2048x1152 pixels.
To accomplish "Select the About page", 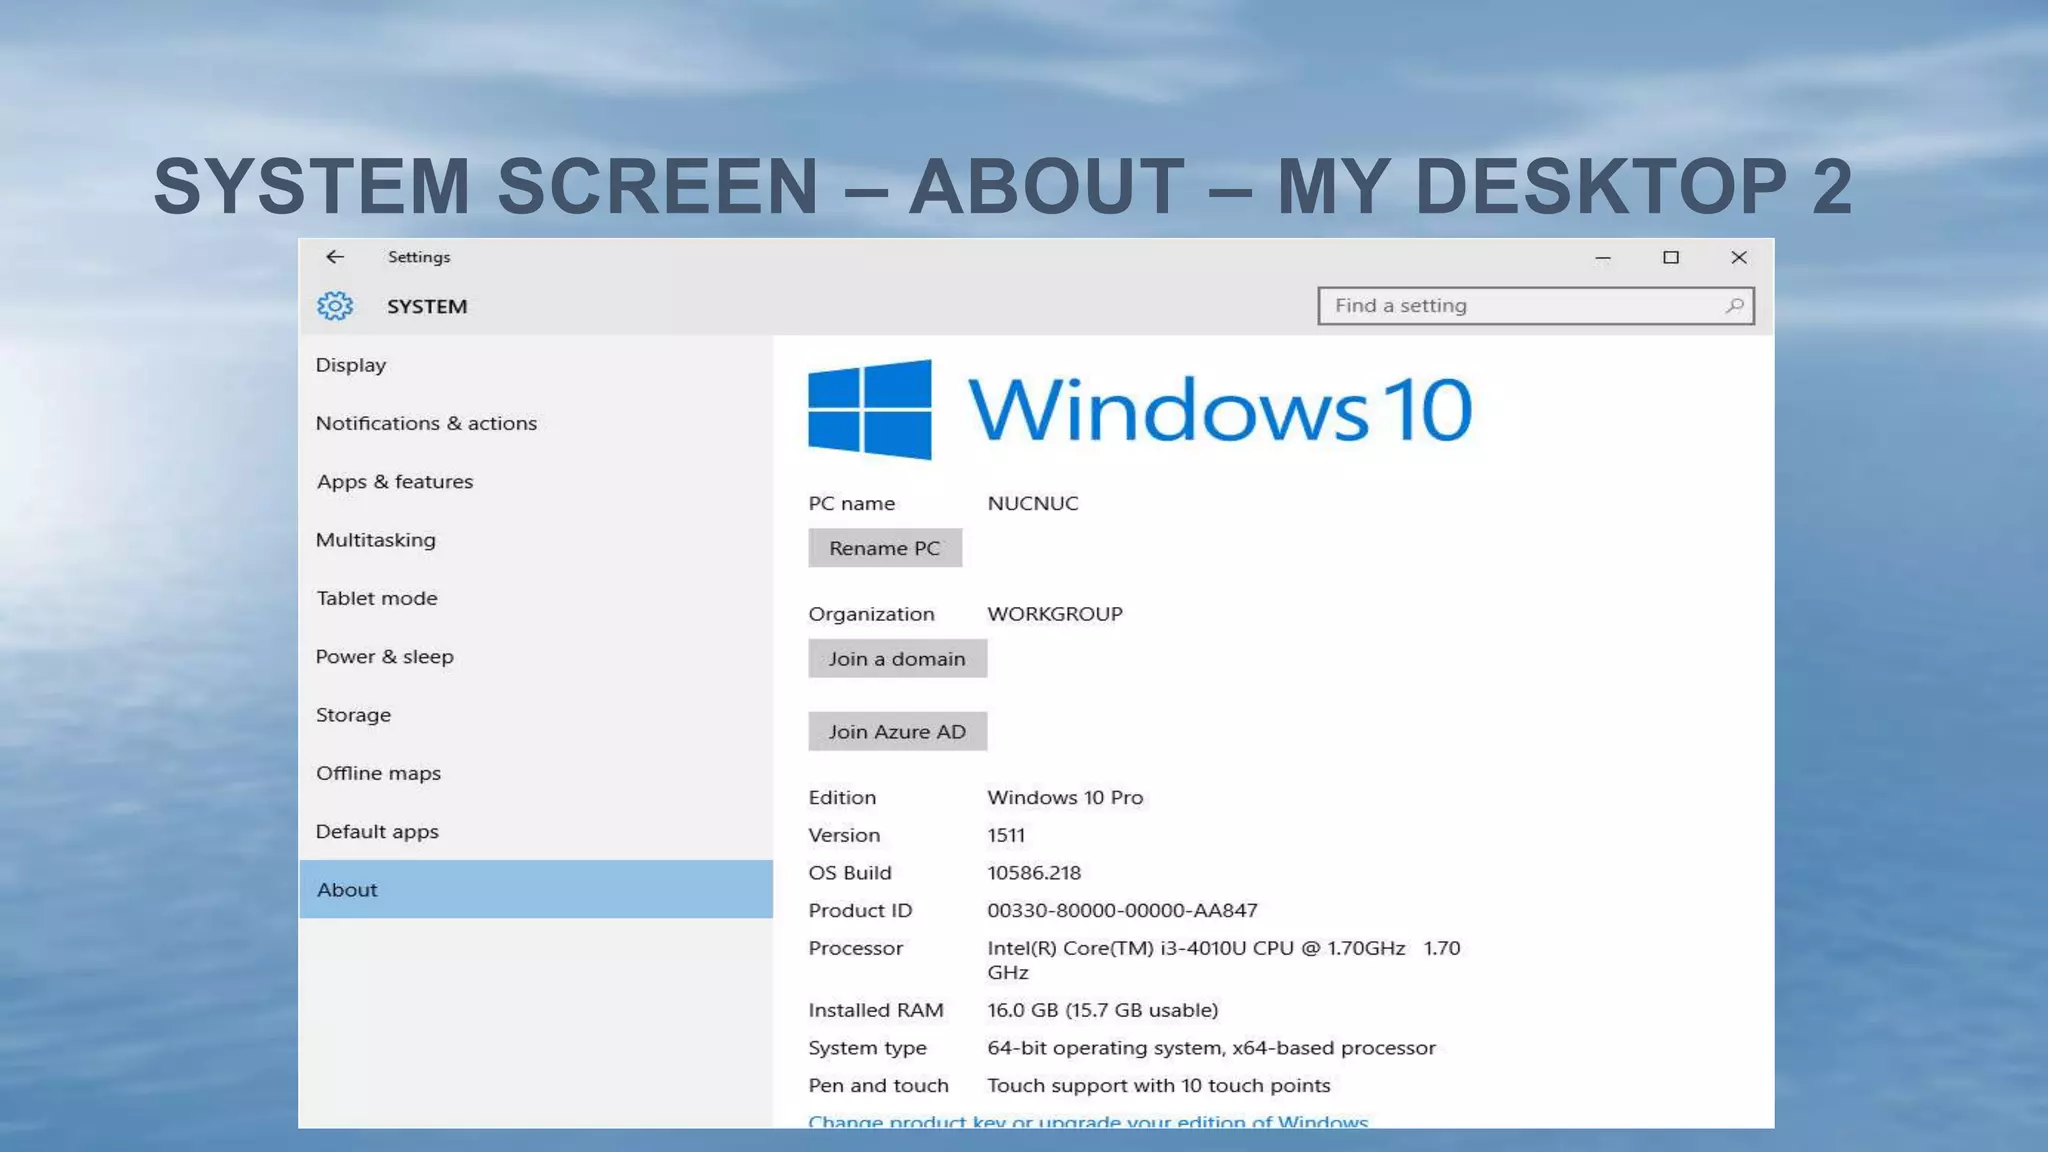I will [536, 889].
